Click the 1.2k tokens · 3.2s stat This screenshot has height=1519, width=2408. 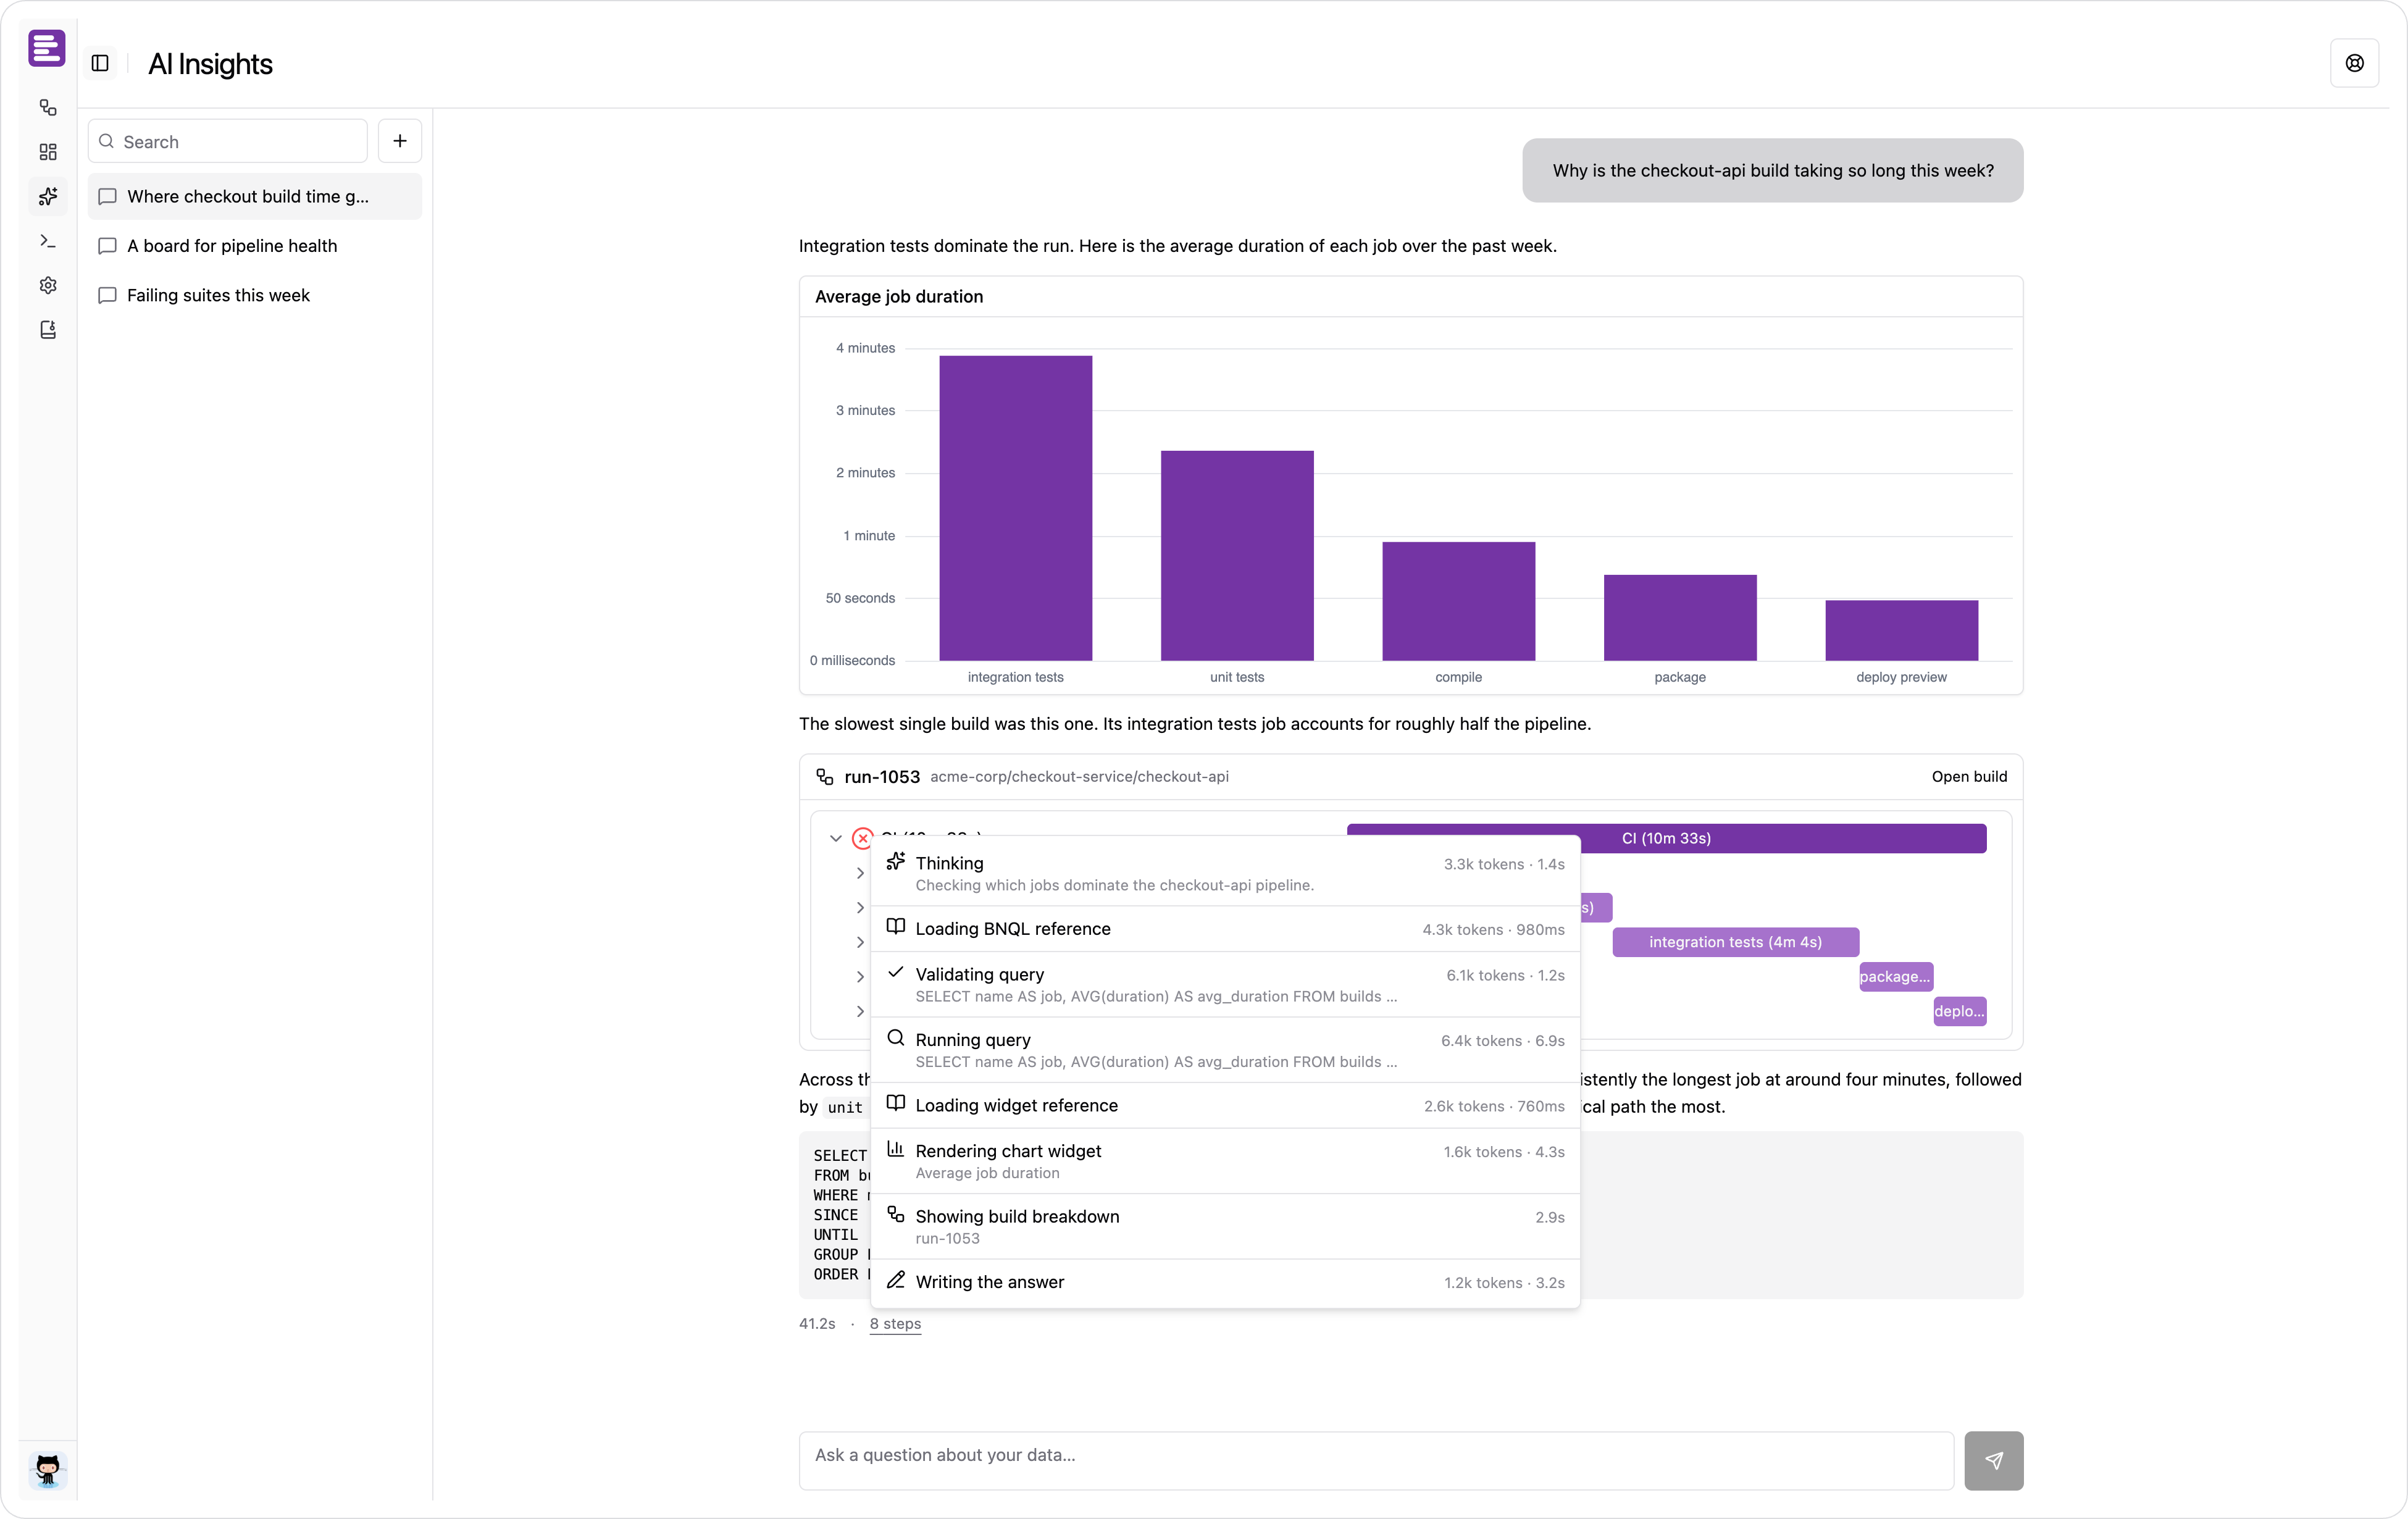pyautogui.click(x=1504, y=1283)
